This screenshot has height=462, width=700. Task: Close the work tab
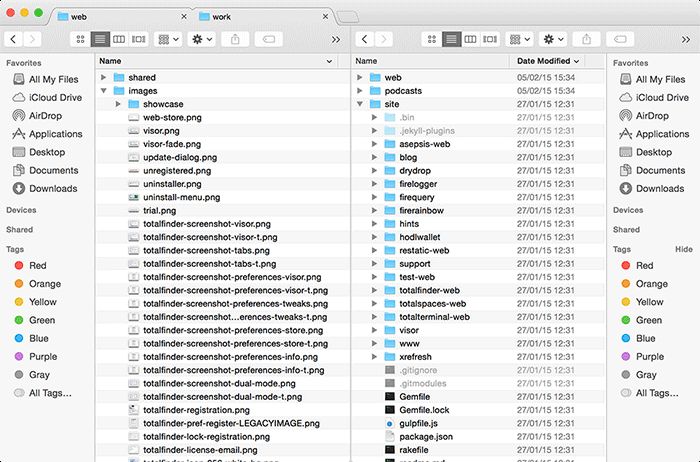[325, 17]
